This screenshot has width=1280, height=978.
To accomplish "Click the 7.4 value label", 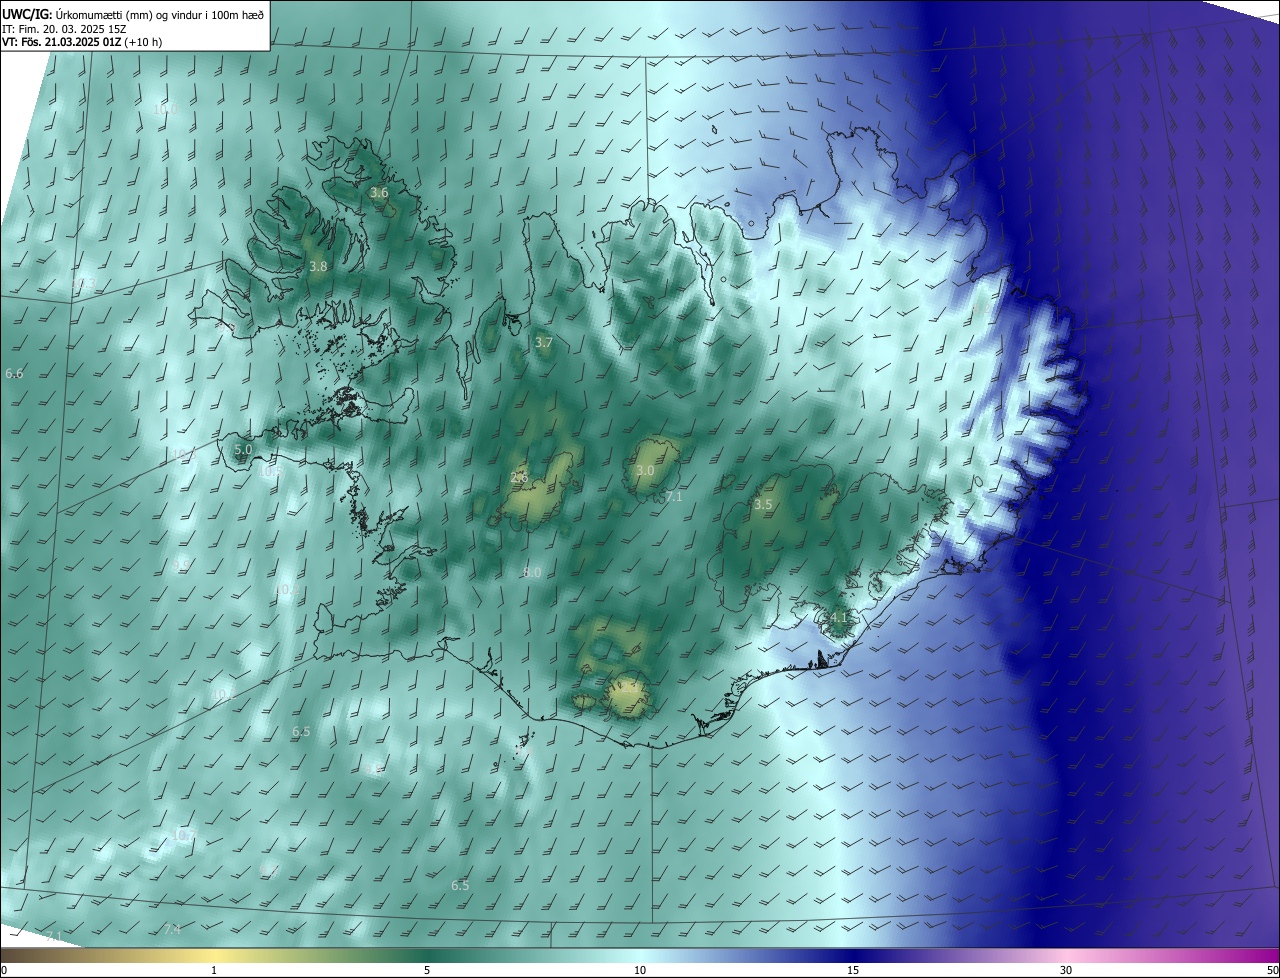I will [172, 930].
